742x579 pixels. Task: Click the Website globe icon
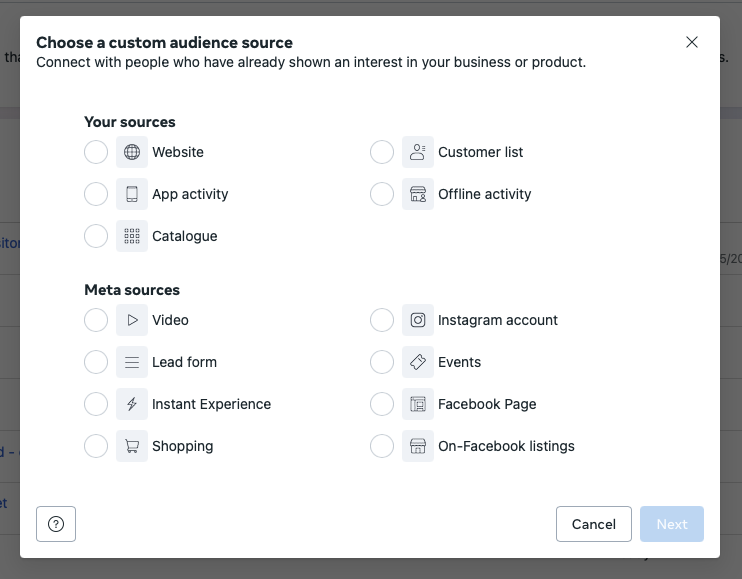tap(132, 152)
